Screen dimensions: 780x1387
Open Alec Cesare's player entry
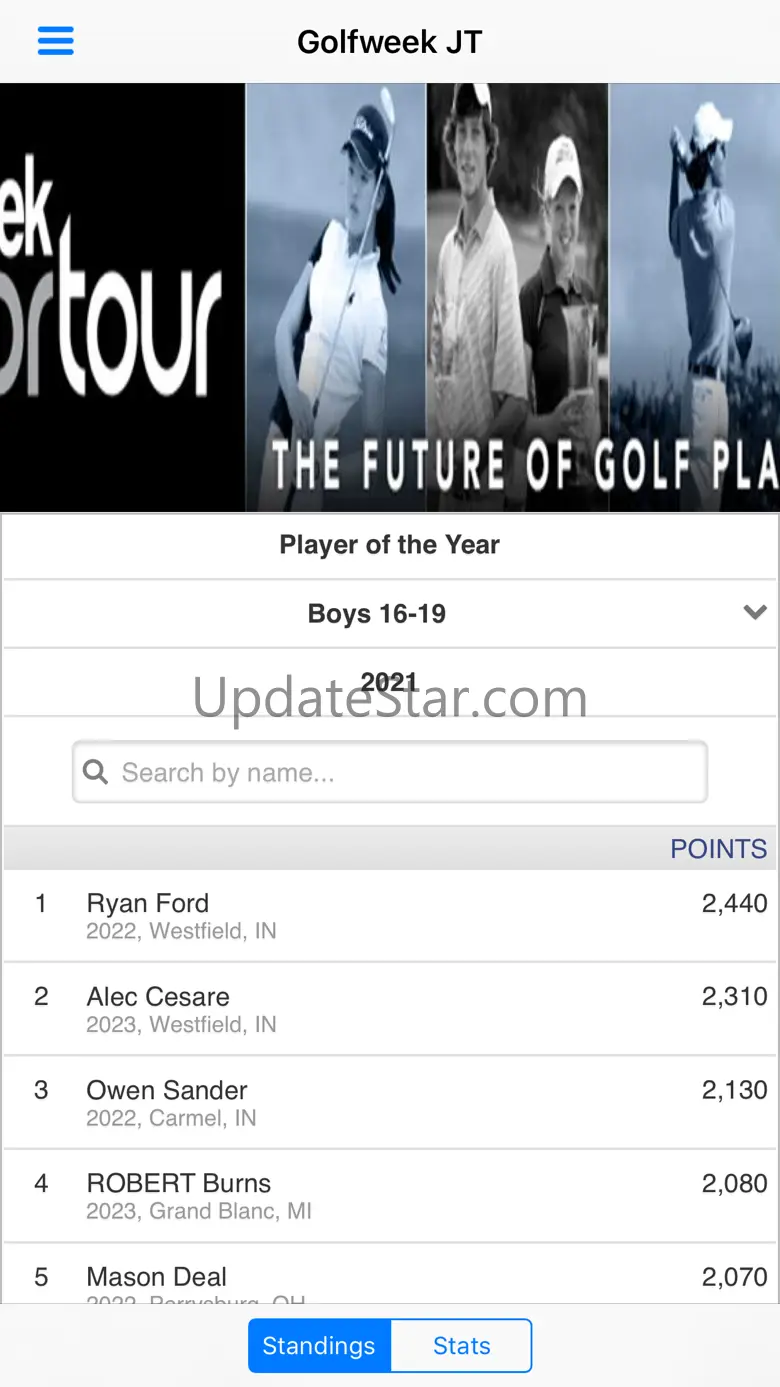[x=158, y=997]
